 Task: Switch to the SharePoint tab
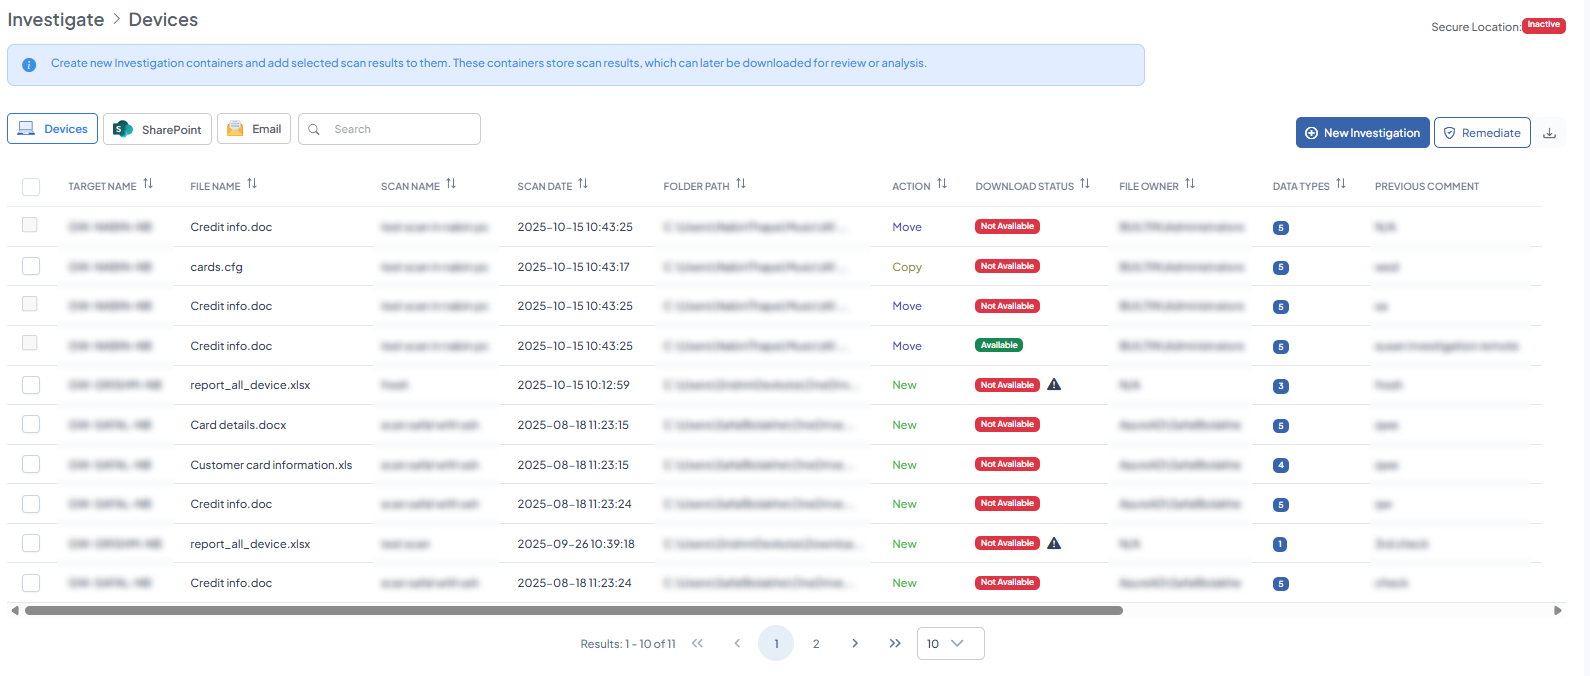157,129
